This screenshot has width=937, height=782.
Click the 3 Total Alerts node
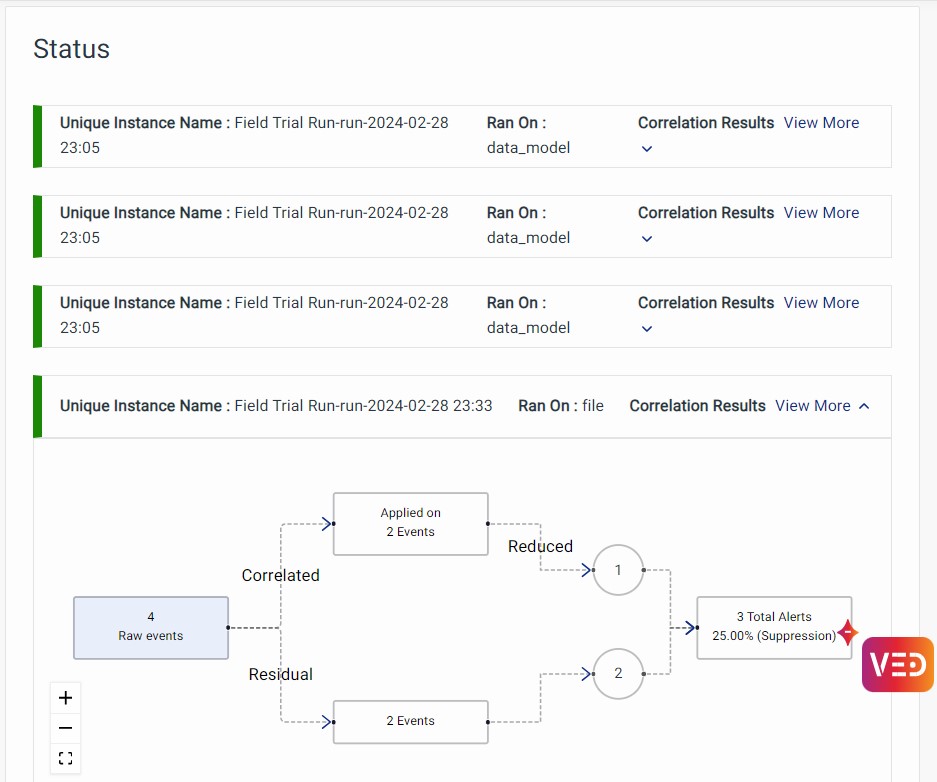[773, 627]
